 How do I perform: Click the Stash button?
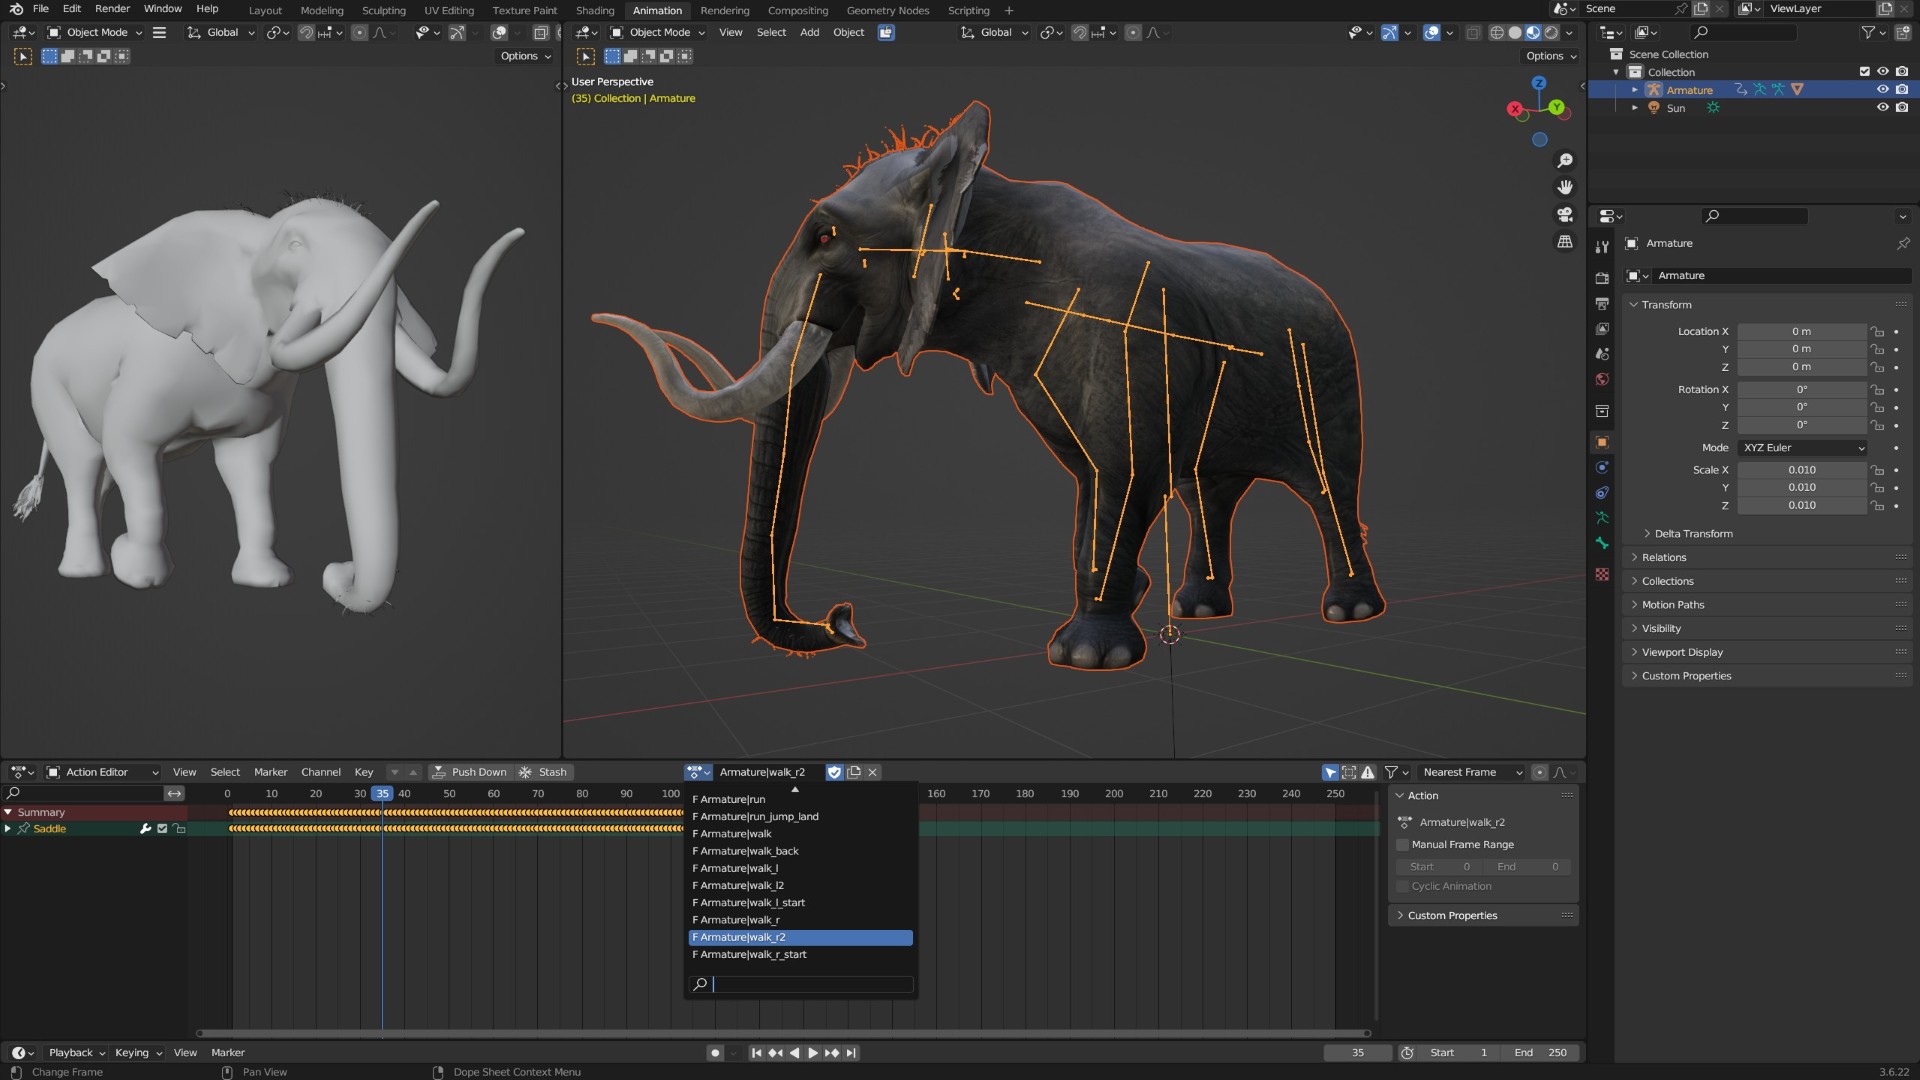tap(543, 772)
